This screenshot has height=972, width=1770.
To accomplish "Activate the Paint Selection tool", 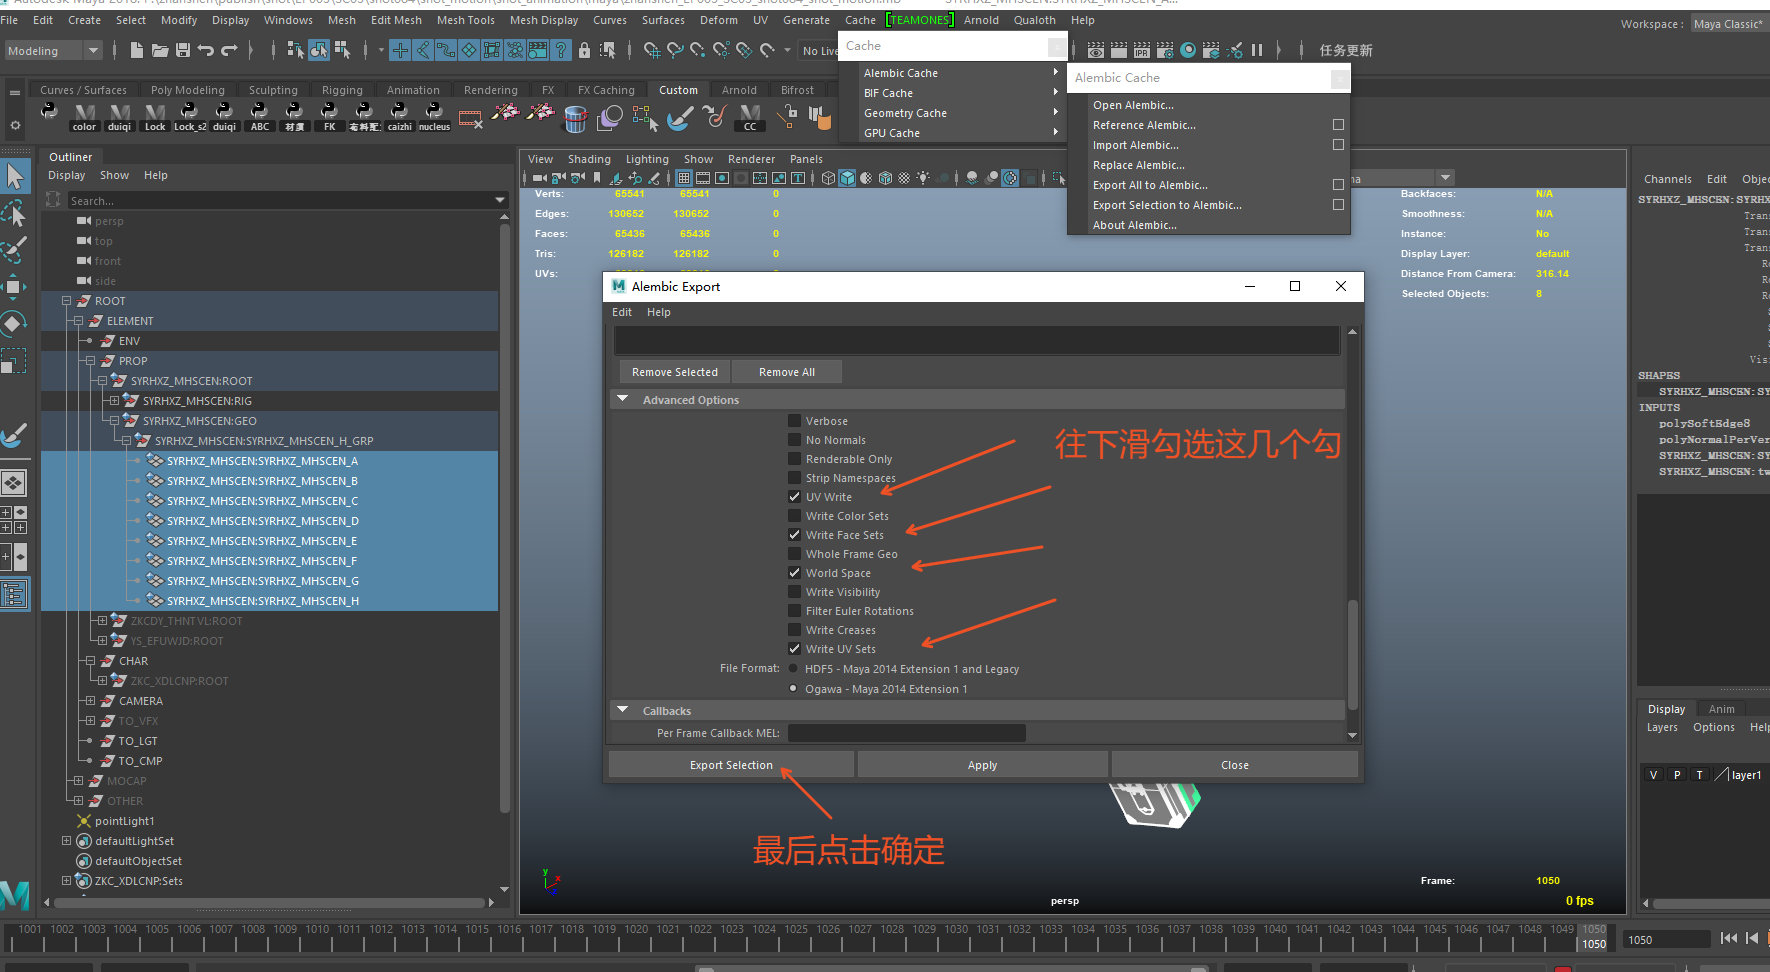I will coord(15,250).
